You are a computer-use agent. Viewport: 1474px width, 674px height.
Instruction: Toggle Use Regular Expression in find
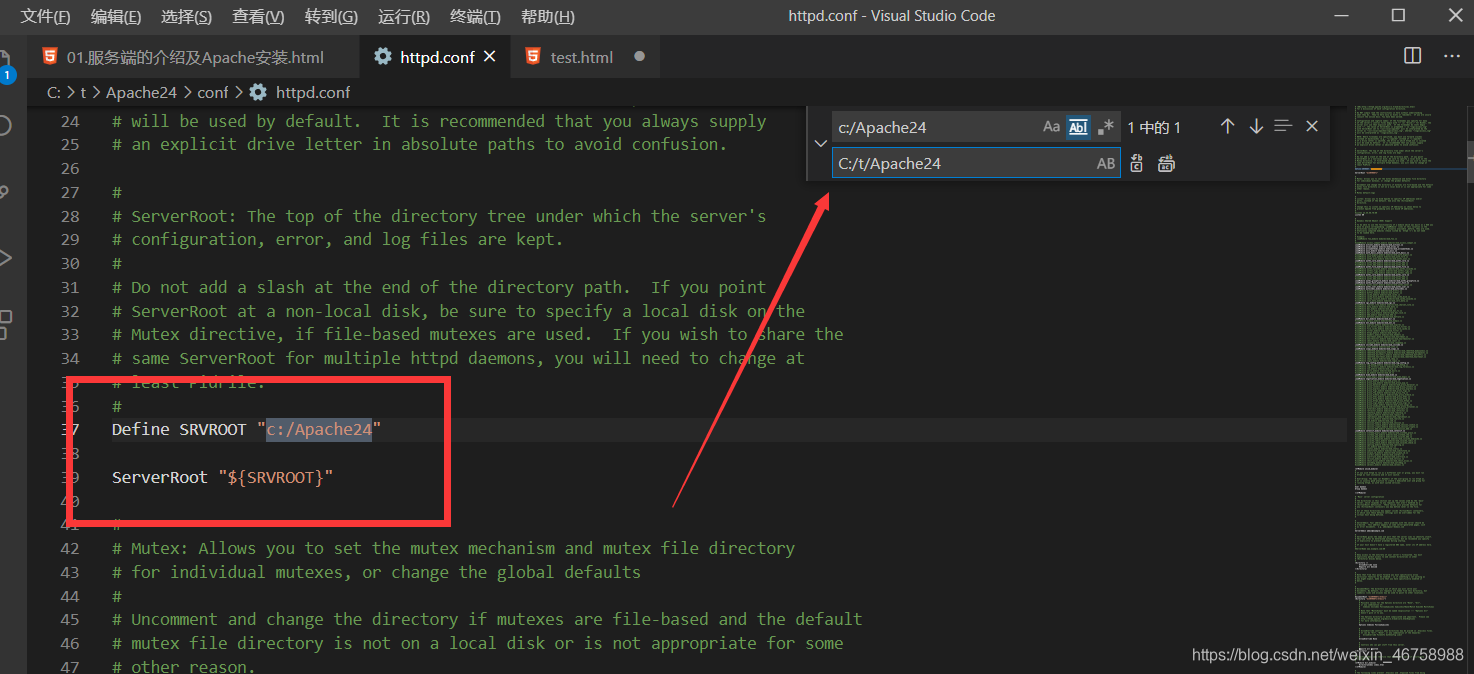pyautogui.click(x=1105, y=127)
